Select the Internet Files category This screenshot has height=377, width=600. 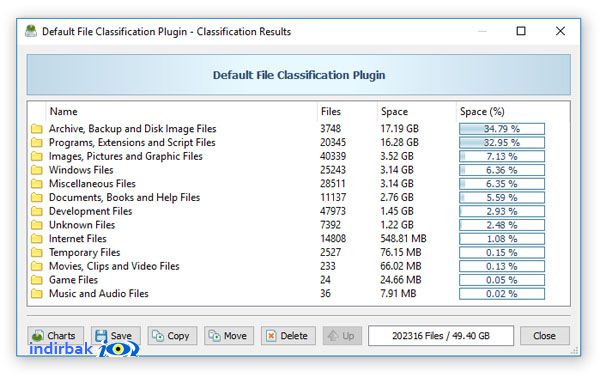[x=298, y=239]
